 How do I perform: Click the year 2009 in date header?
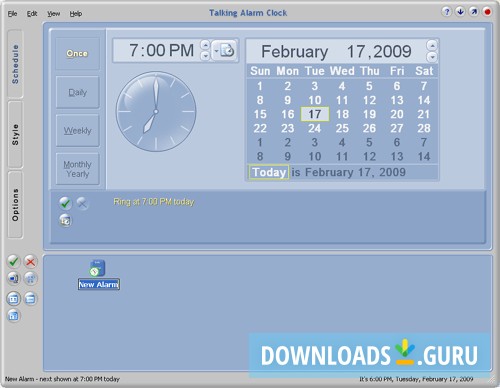click(x=392, y=51)
